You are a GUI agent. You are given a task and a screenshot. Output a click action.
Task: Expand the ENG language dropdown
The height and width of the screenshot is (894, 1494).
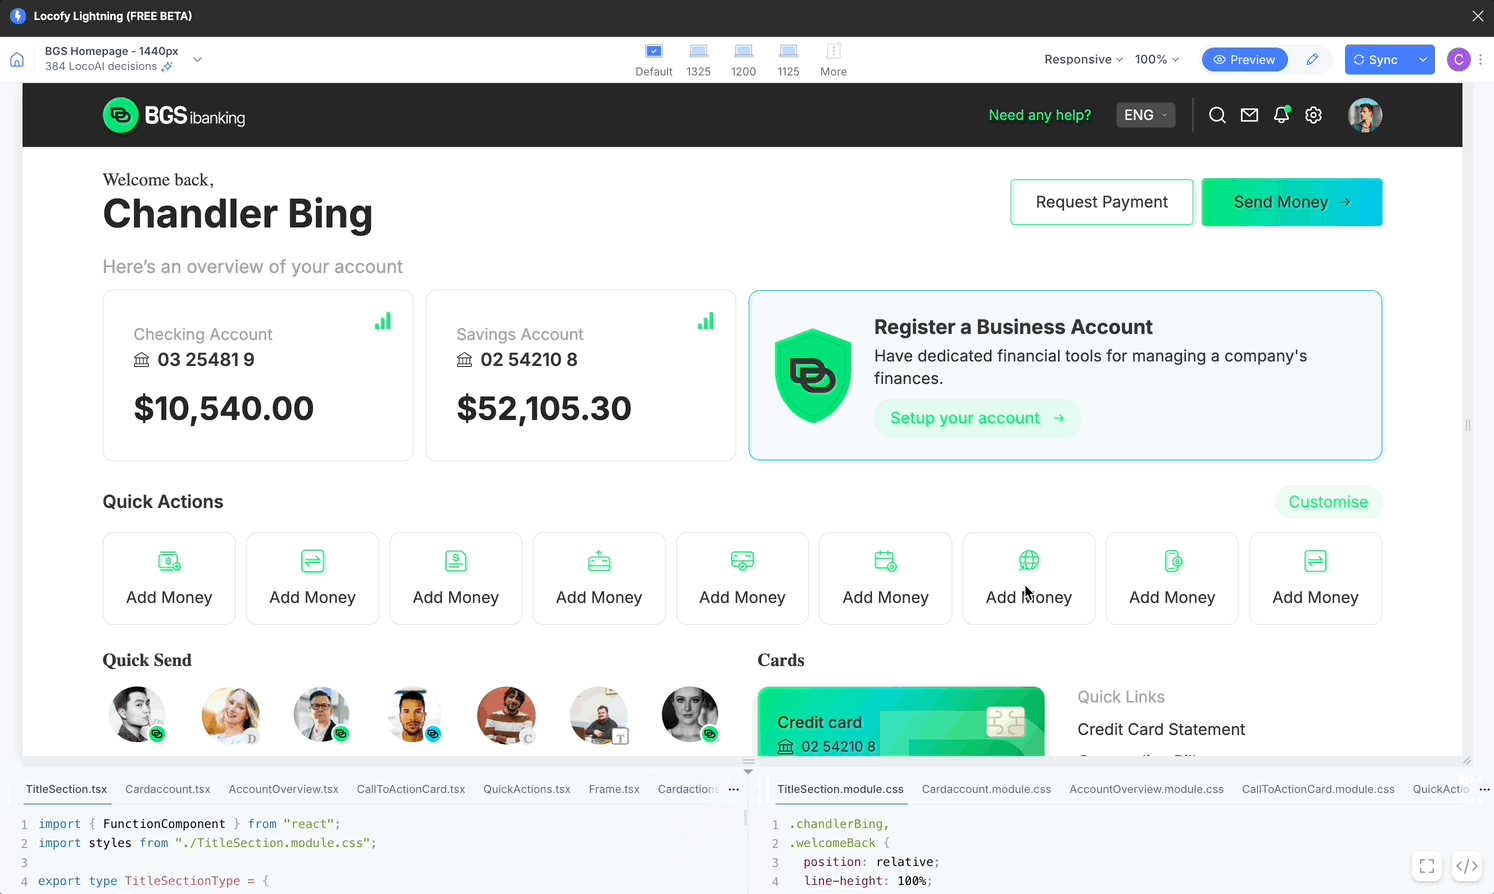[x=1145, y=115]
